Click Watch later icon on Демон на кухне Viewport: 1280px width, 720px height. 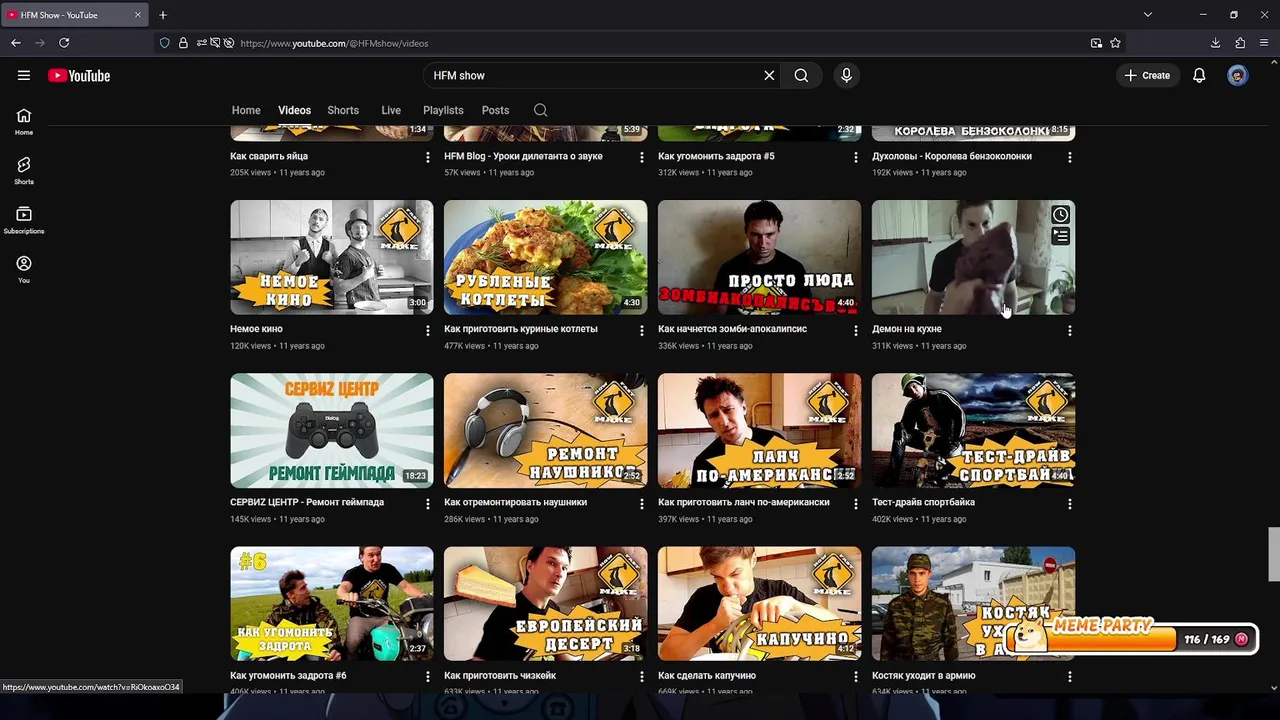pyautogui.click(x=1060, y=214)
